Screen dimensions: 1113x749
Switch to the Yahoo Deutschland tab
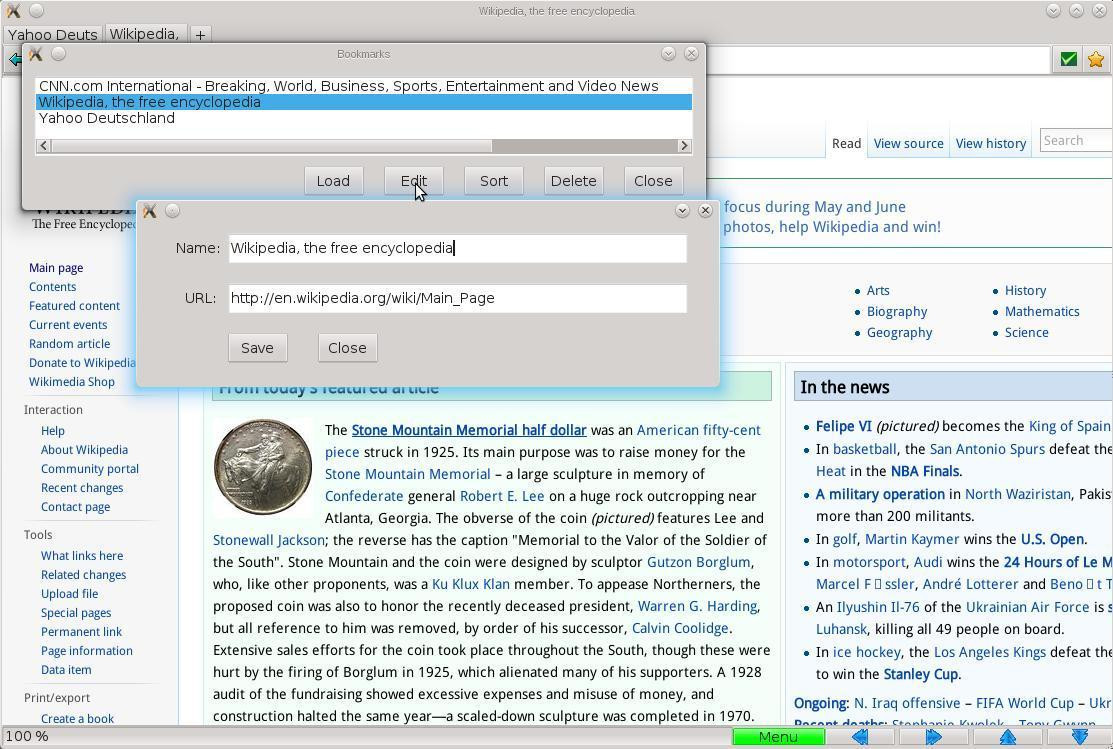click(53, 34)
